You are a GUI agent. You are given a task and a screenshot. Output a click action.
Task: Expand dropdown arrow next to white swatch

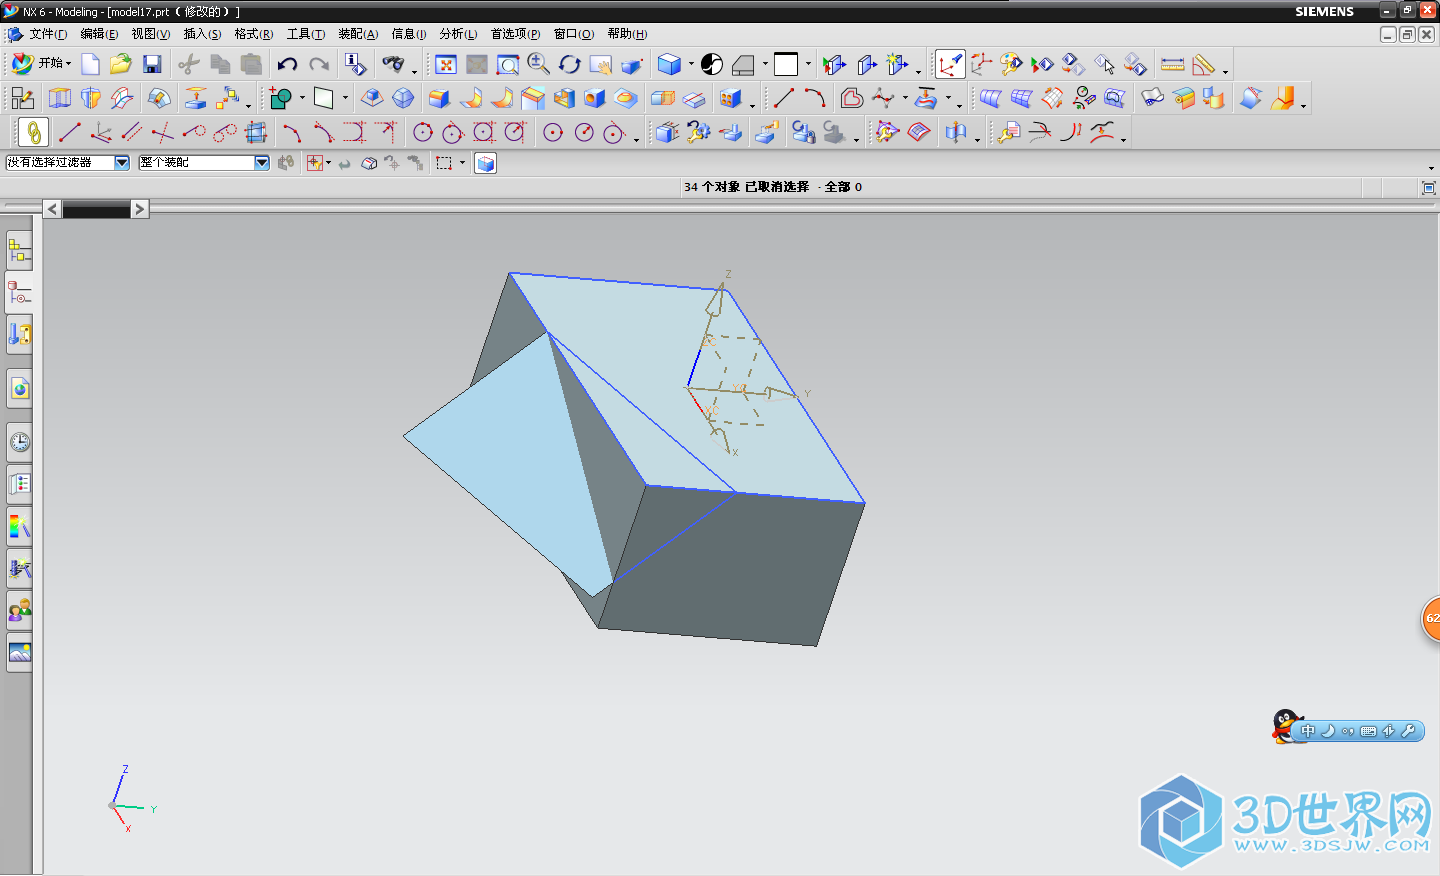808,64
